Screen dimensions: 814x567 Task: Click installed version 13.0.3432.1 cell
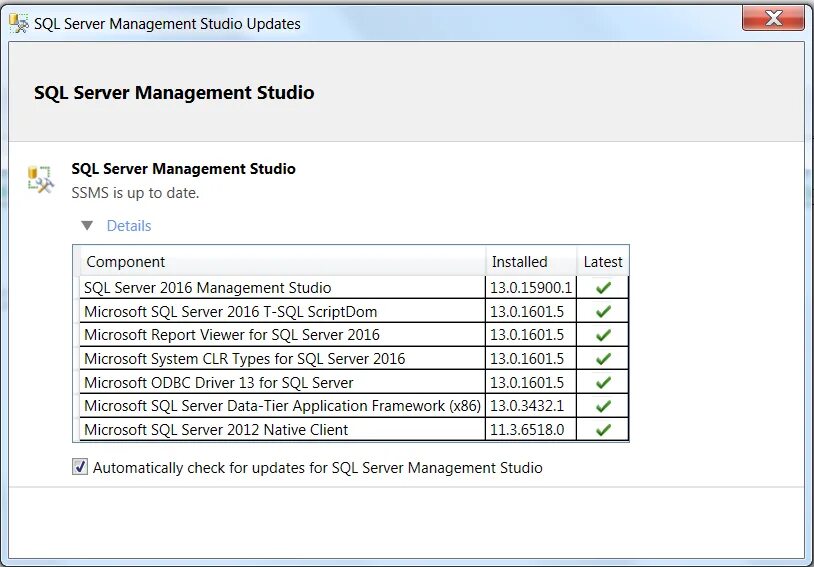pyautogui.click(x=528, y=406)
